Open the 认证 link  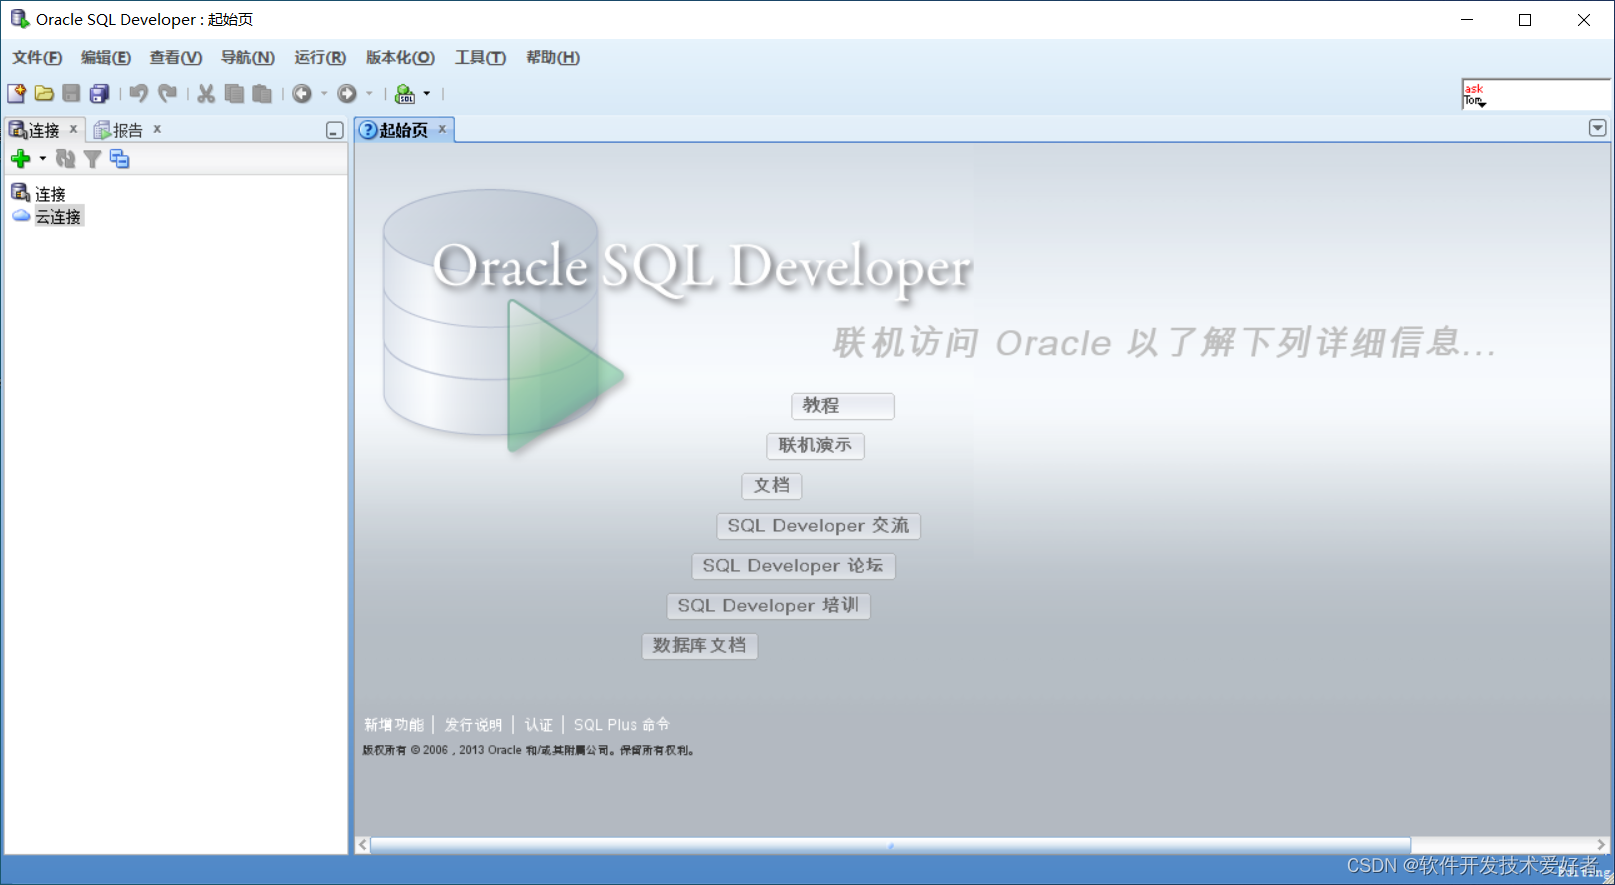click(x=539, y=725)
